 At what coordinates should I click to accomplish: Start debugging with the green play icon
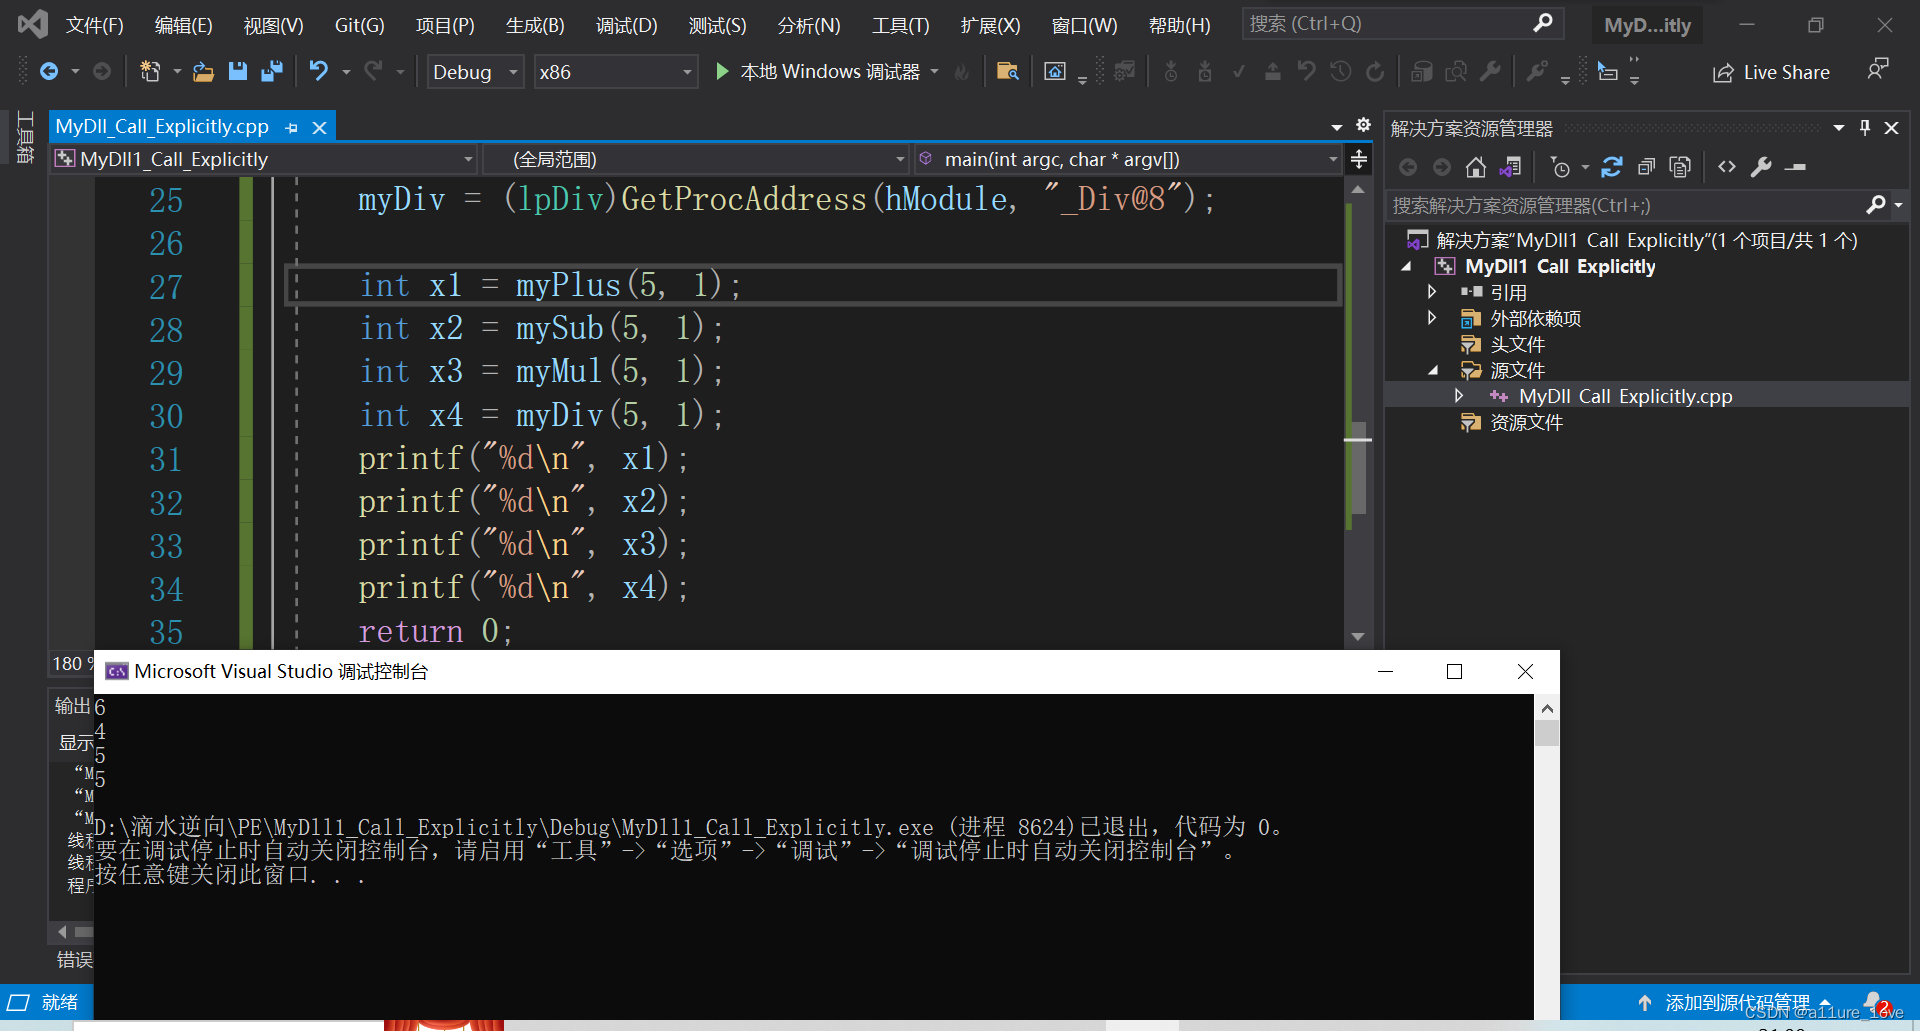click(721, 71)
